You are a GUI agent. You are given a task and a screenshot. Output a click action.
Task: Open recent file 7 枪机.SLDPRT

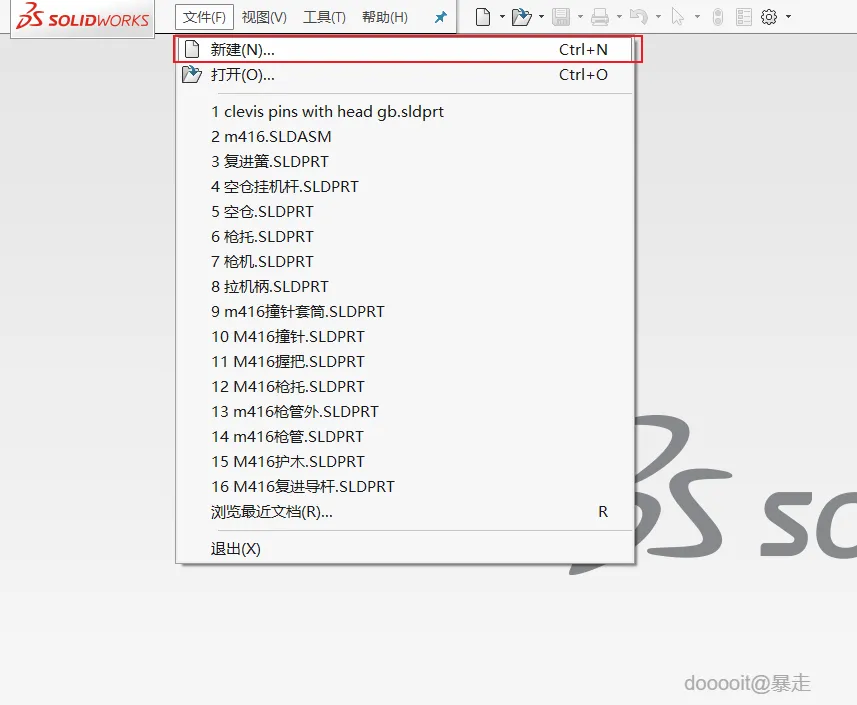click(405, 262)
